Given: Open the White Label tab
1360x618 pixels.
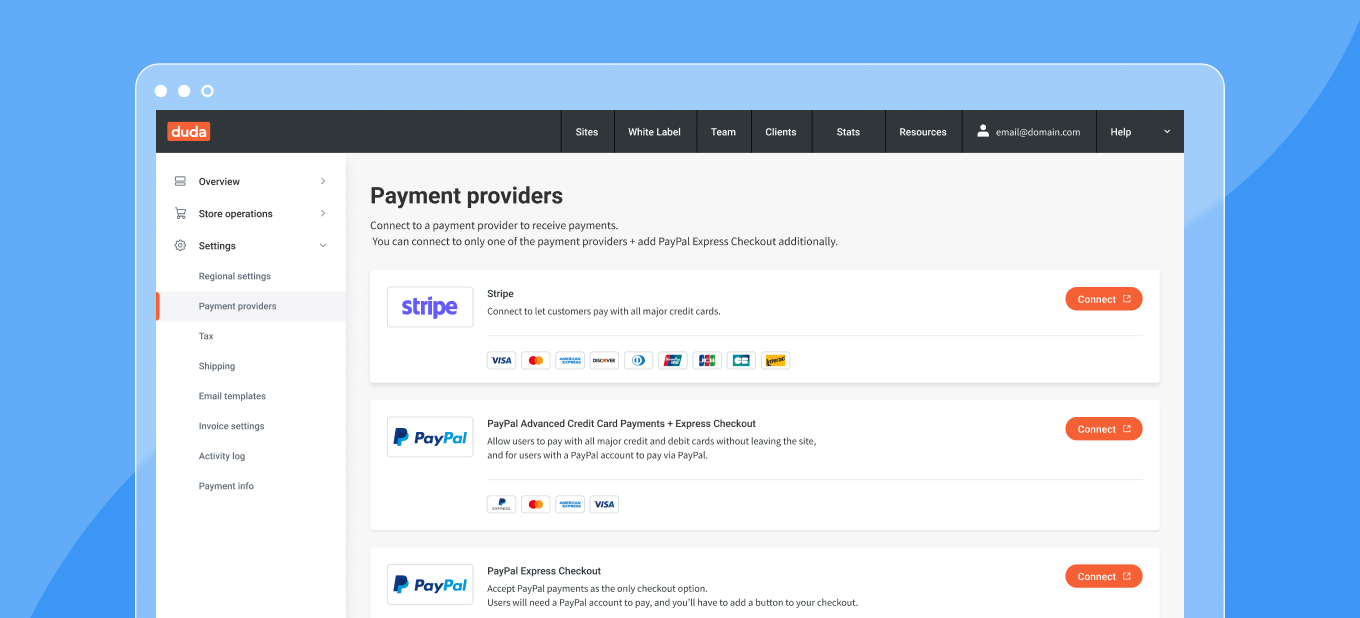Looking at the screenshot, I should click(x=654, y=131).
